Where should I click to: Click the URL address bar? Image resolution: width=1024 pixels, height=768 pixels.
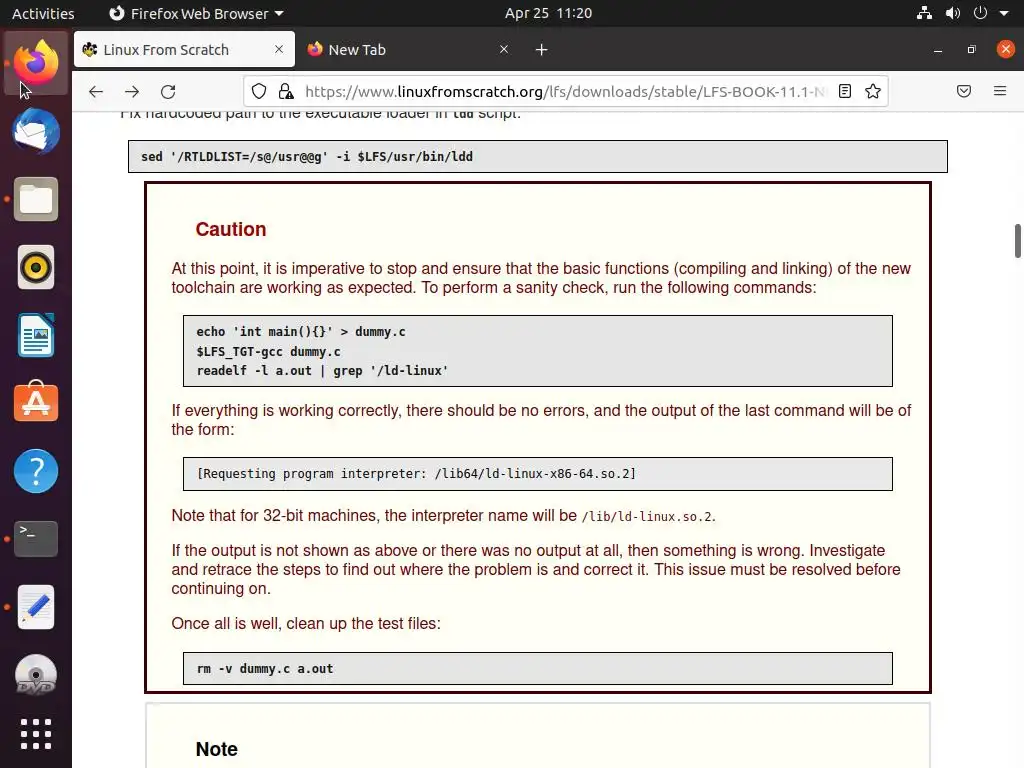click(x=566, y=91)
